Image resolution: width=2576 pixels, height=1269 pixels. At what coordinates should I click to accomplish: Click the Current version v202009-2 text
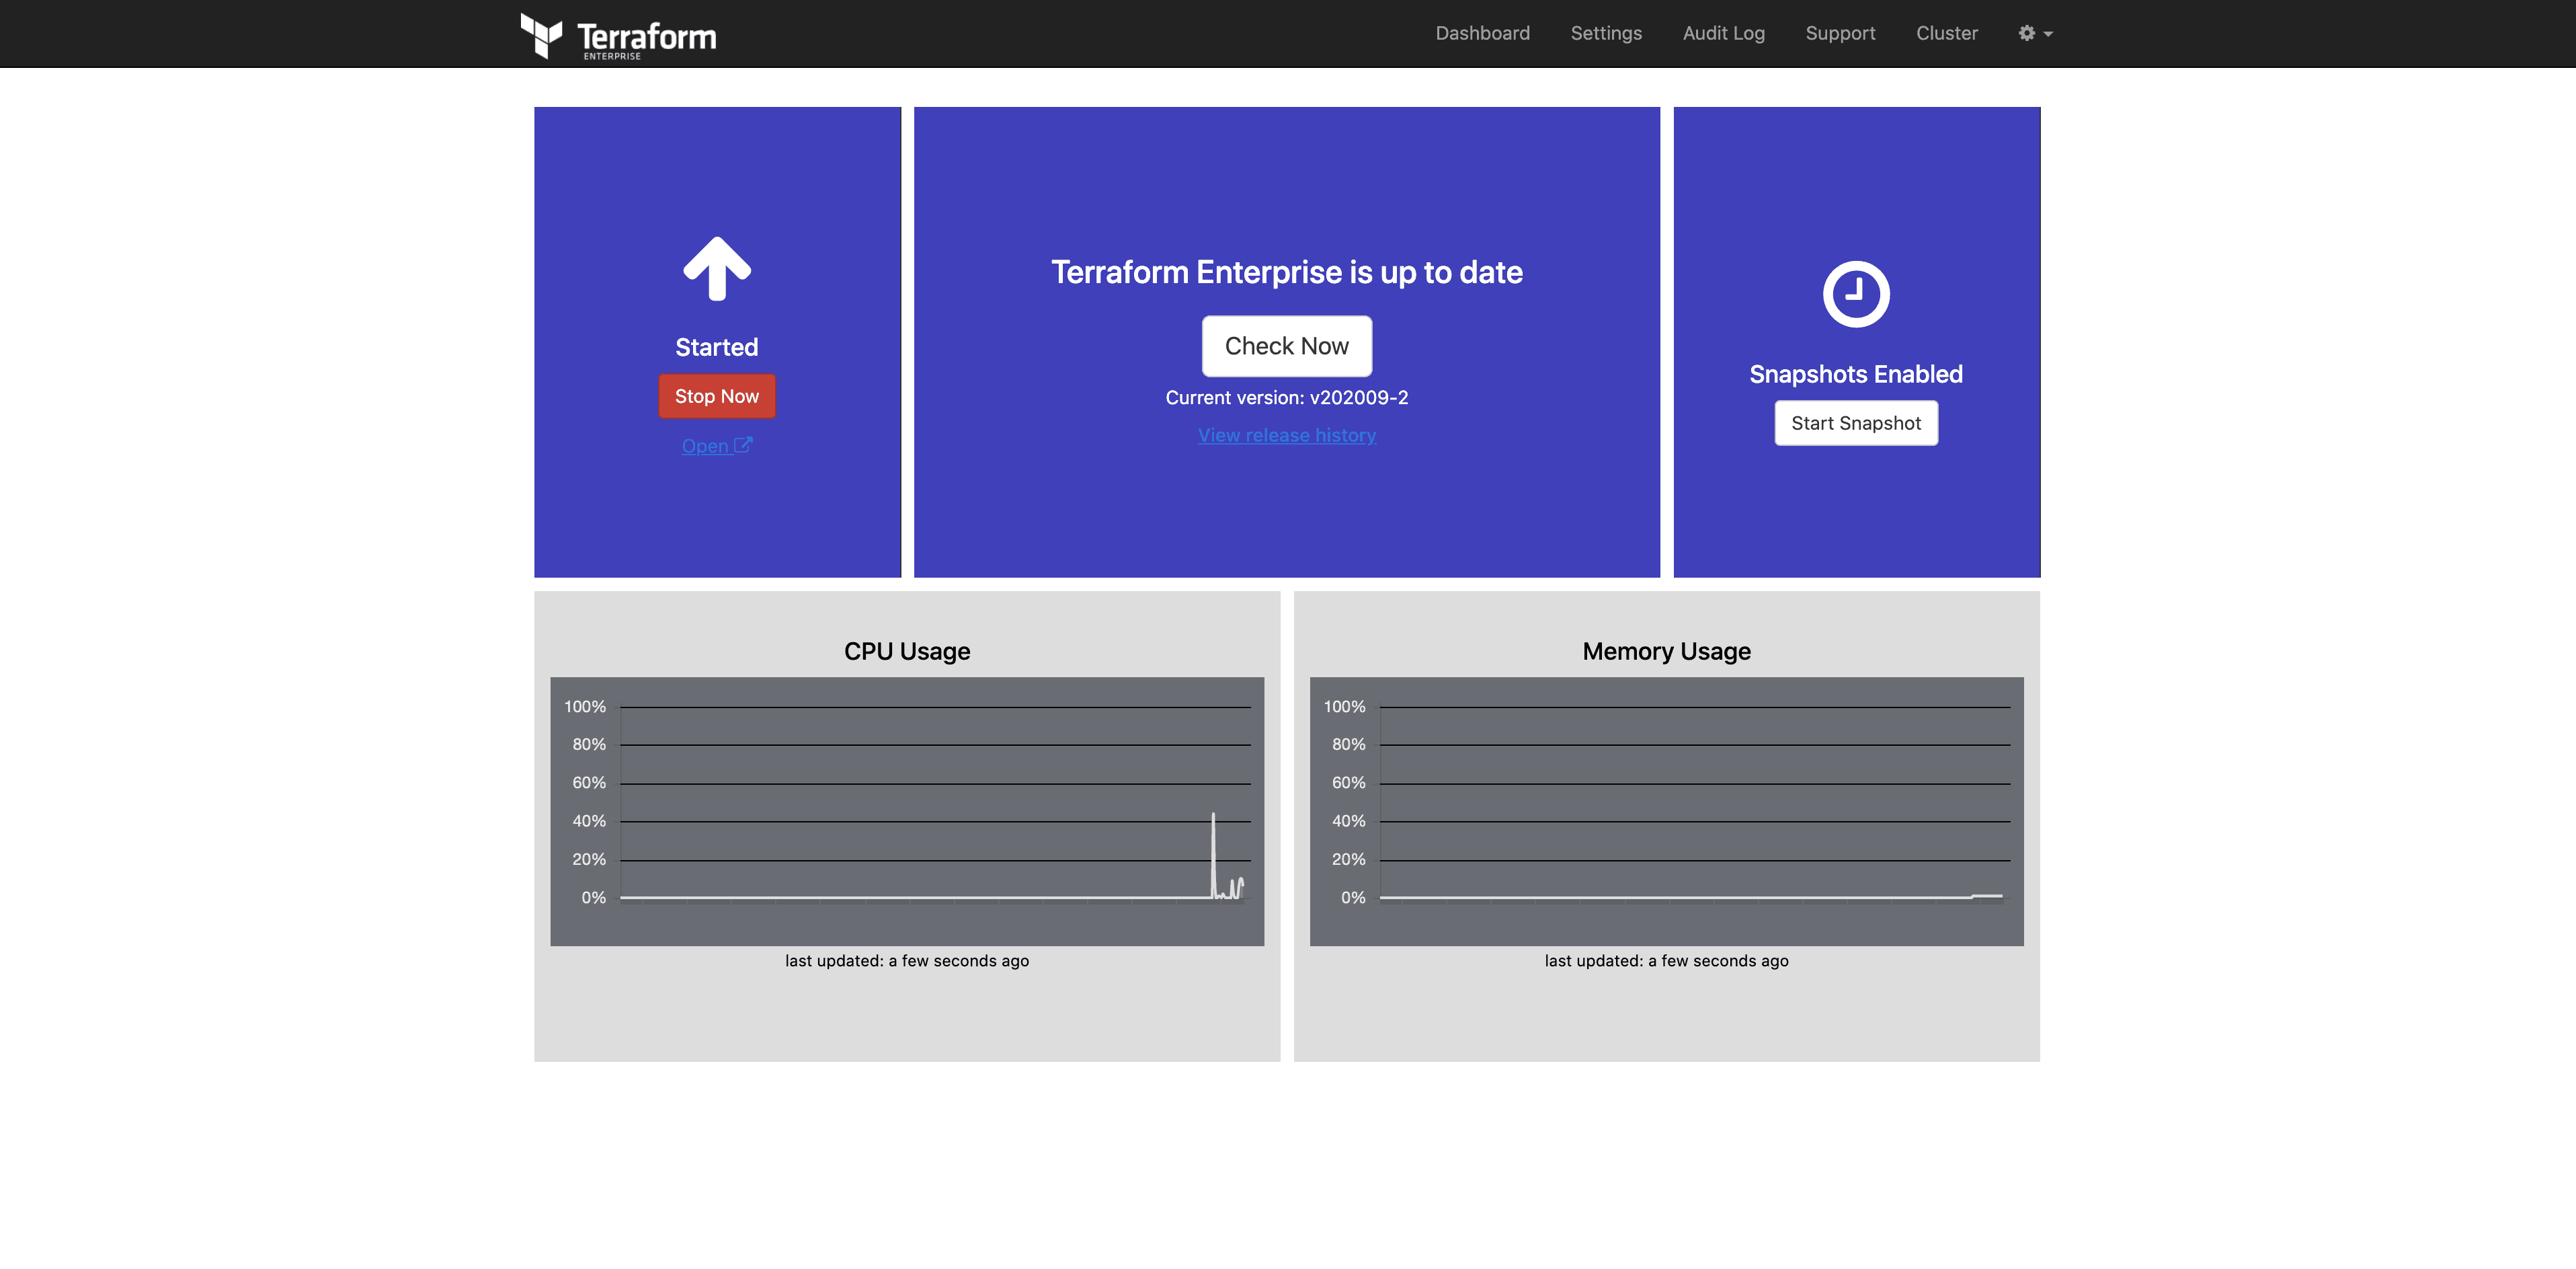point(1286,397)
